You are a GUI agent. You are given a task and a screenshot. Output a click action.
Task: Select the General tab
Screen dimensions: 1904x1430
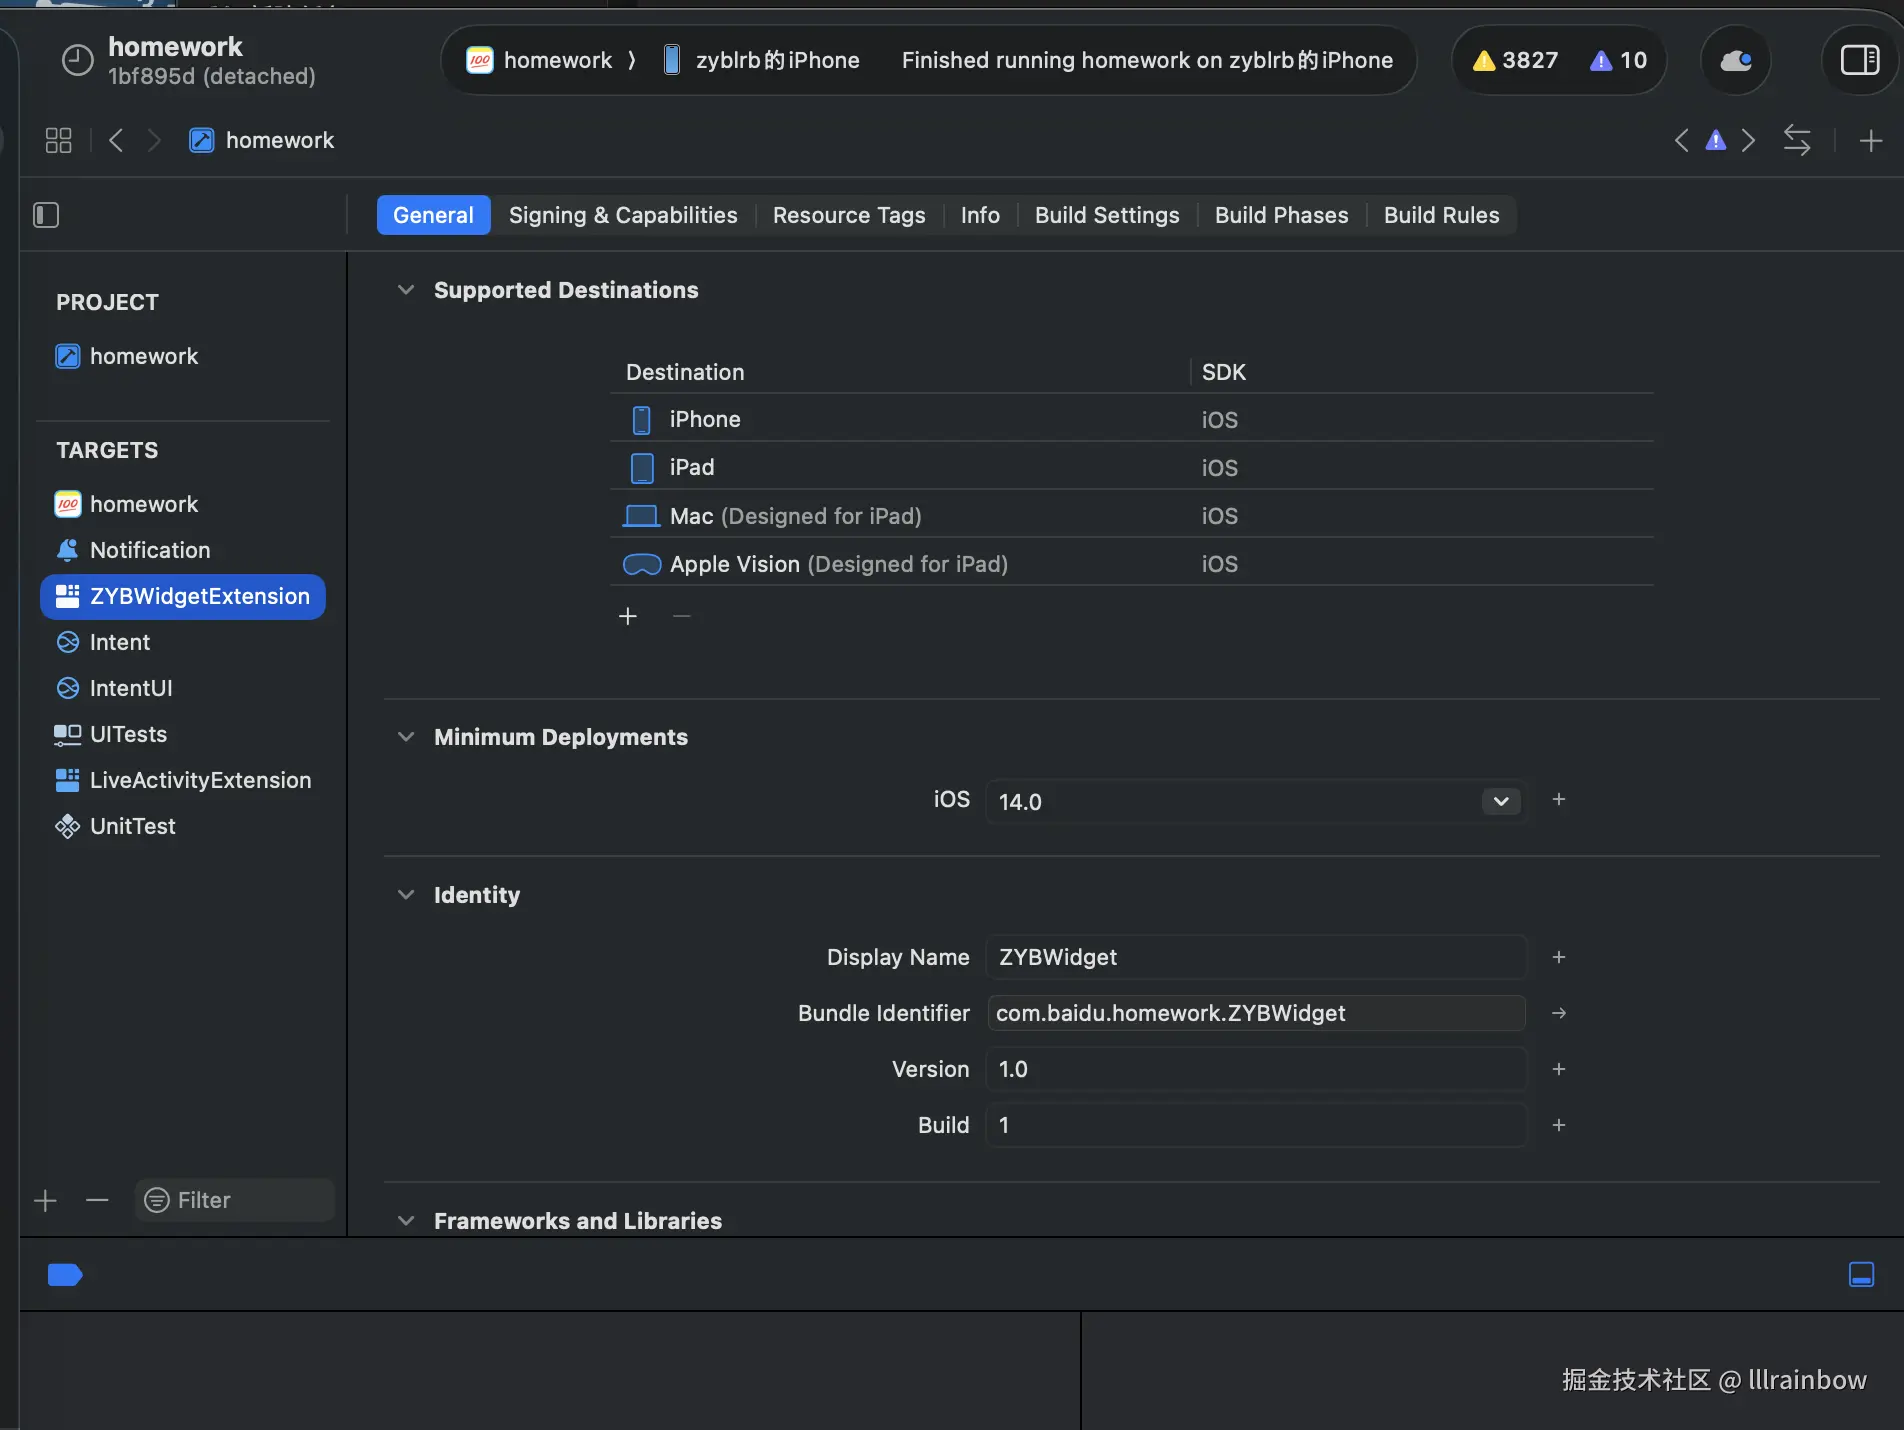[433, 215]
